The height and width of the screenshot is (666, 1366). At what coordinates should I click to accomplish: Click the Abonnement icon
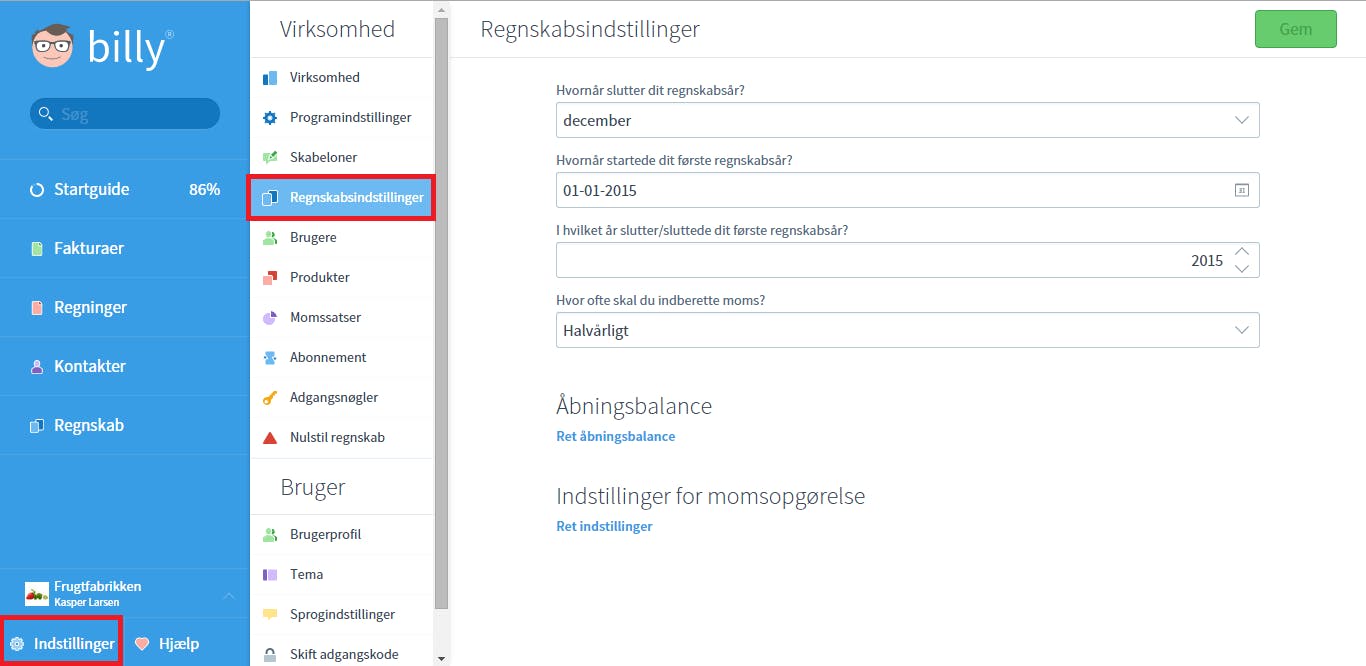pos(269,358)
